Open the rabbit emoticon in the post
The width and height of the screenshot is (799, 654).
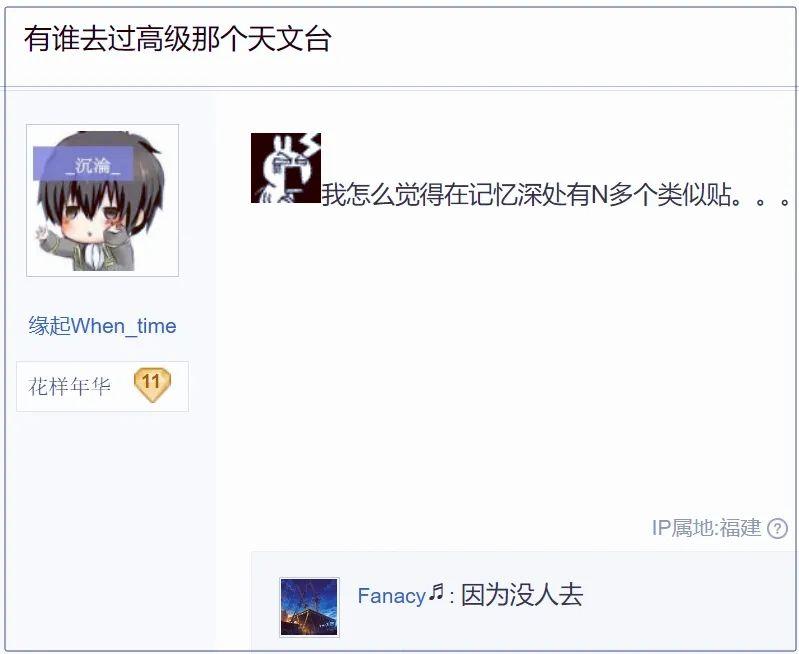[285, 168]
